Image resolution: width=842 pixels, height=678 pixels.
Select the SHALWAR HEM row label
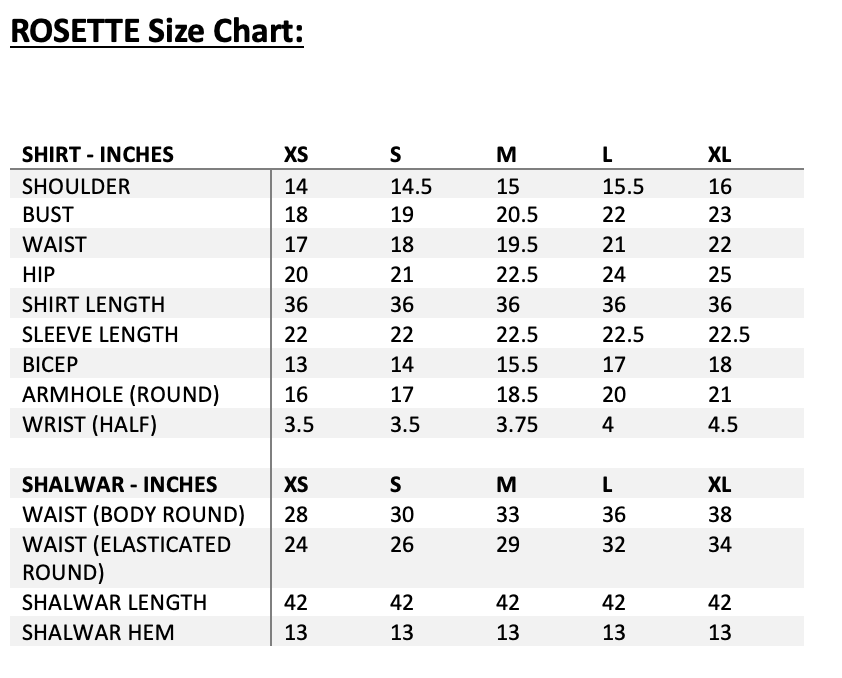click(x=98, y=632)
